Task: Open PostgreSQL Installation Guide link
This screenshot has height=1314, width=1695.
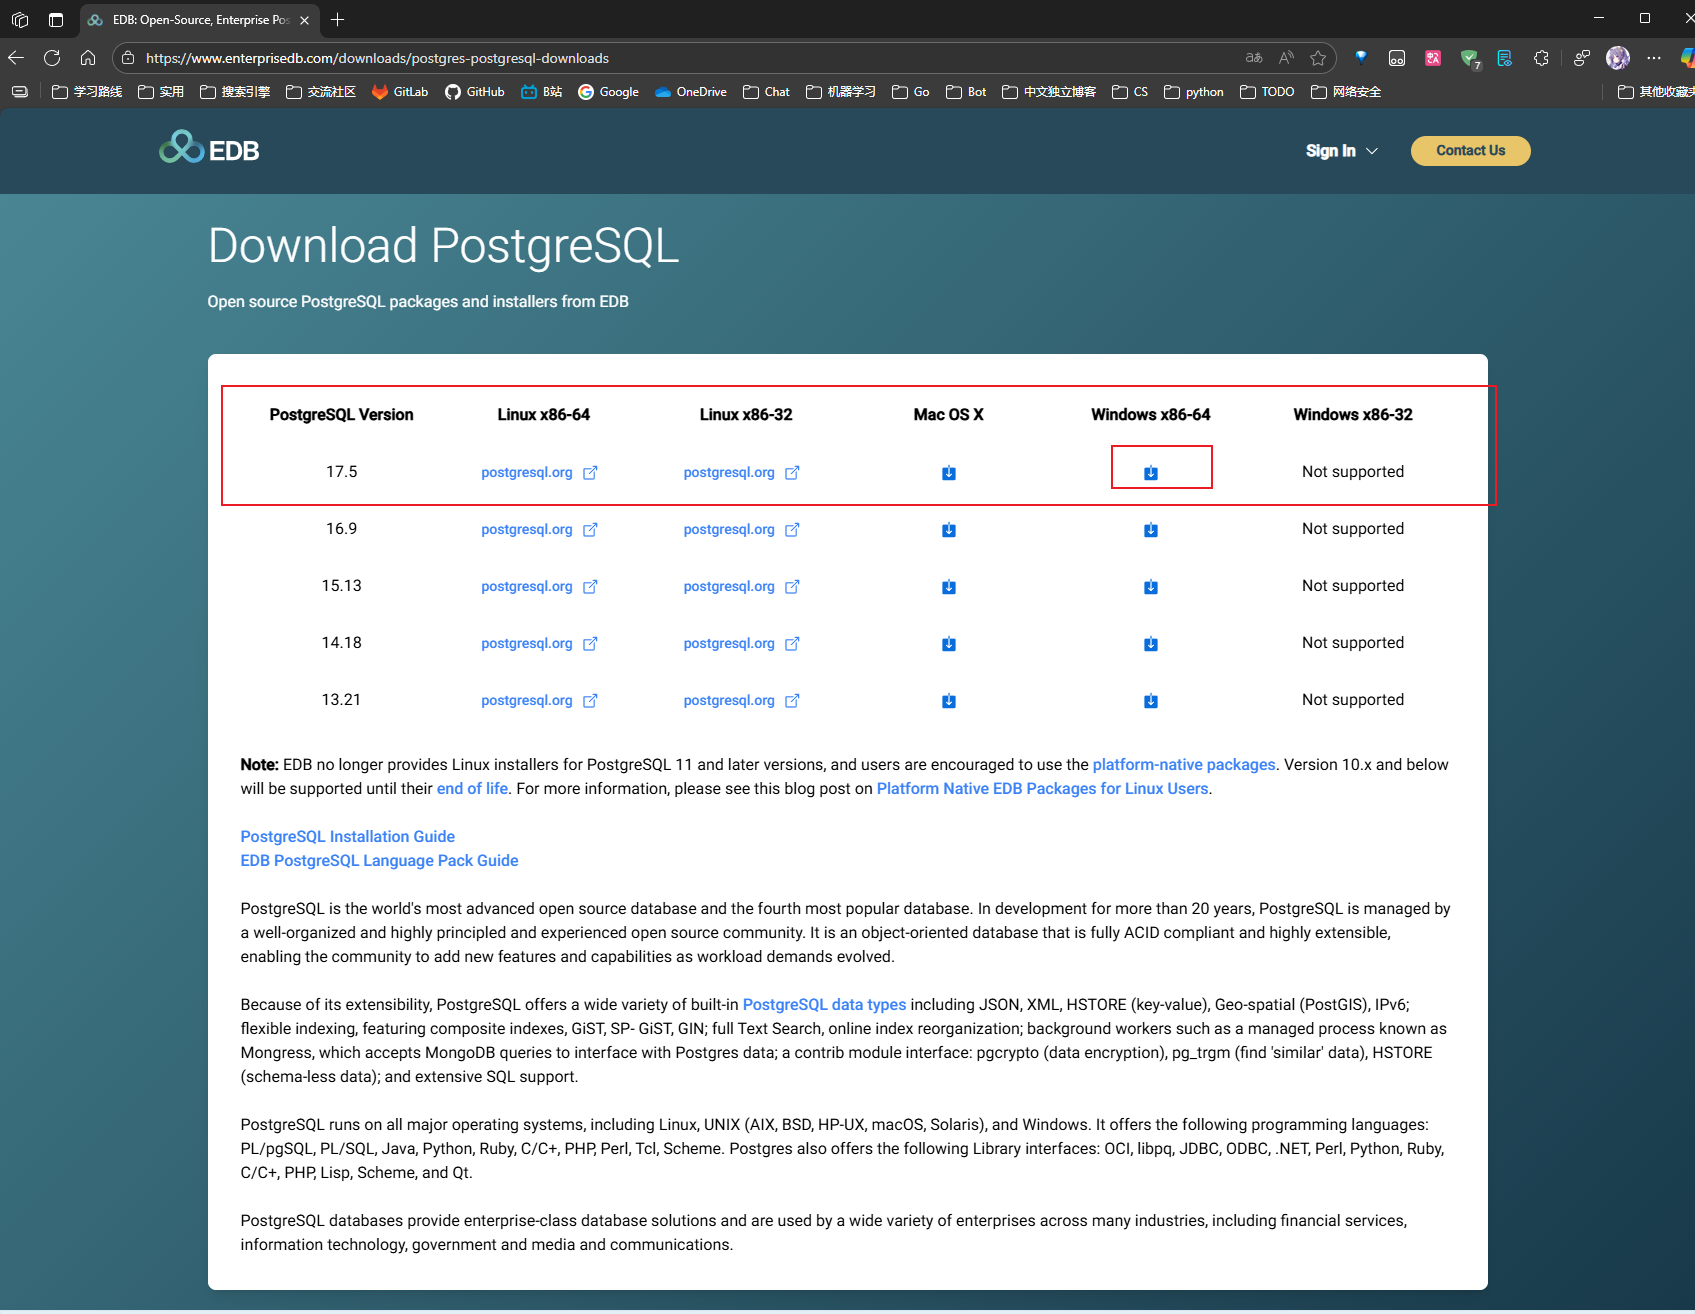Action: coord(347,837)
